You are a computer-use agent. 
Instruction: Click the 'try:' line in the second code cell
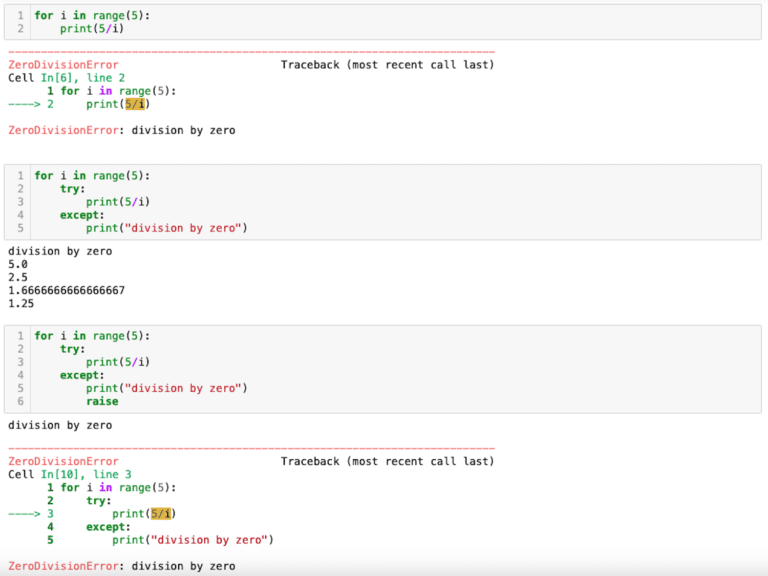[x=72, y=189]
